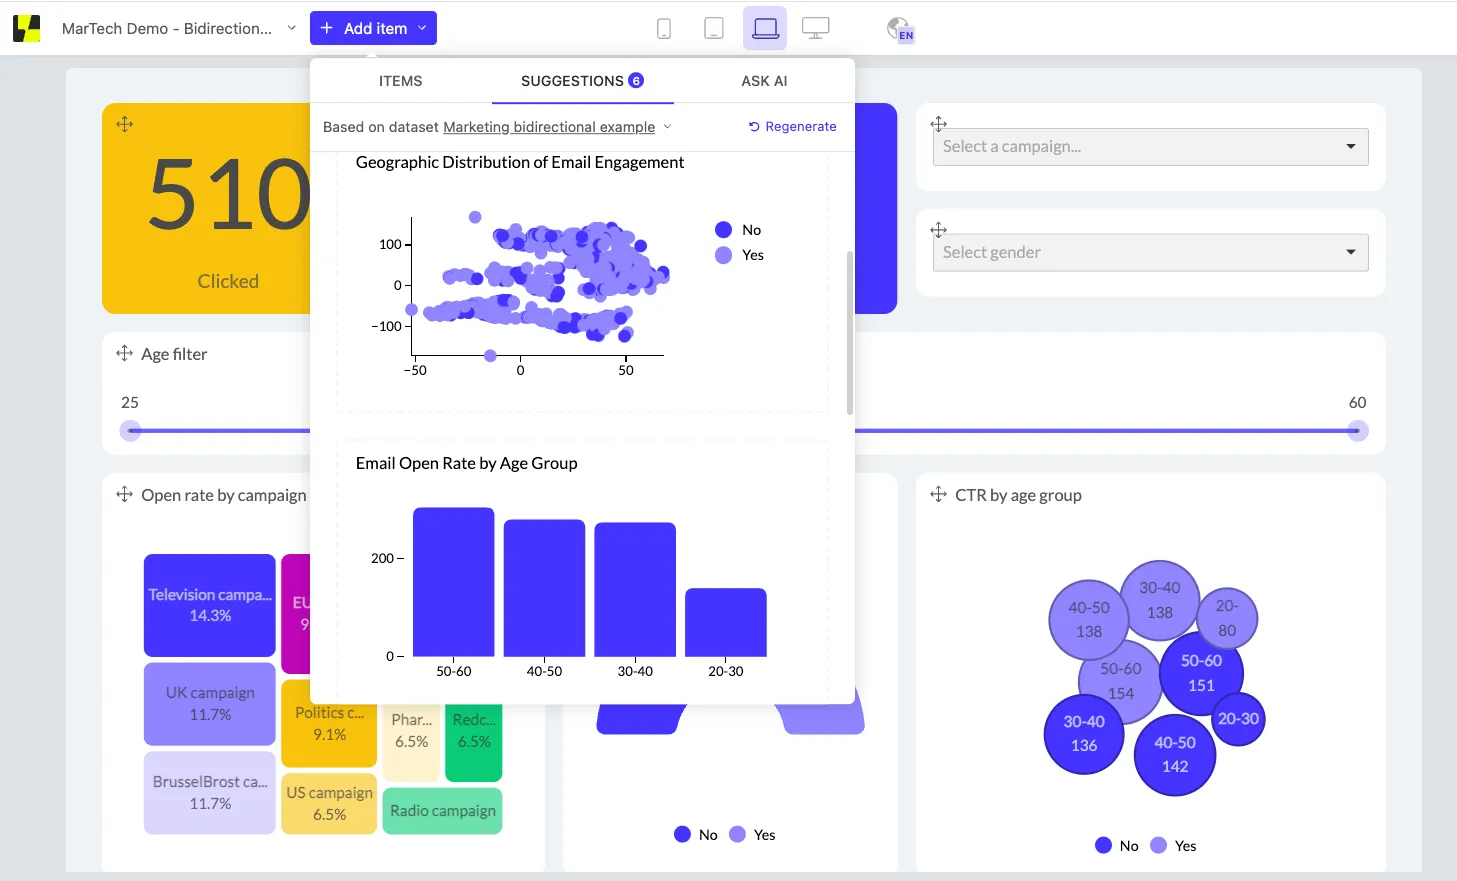Click the move handle above Select gender
This screenshot has height=881, width=1457.
coord(938,229)
